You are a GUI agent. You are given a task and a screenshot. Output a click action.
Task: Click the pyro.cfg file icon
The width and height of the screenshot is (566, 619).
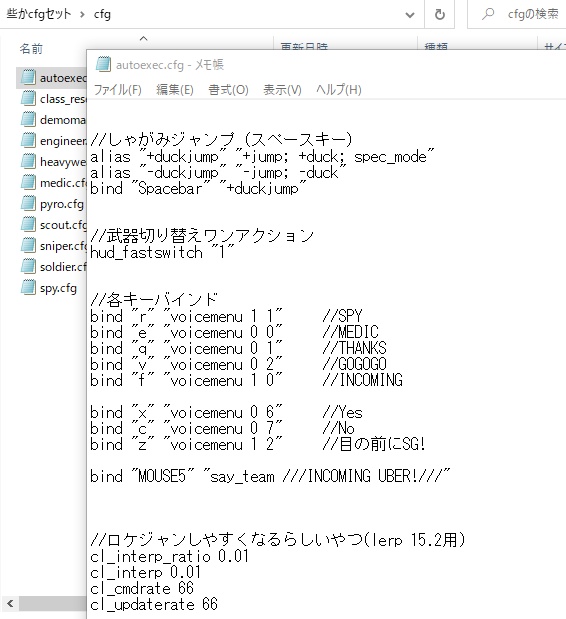click(x=28, y=204)
